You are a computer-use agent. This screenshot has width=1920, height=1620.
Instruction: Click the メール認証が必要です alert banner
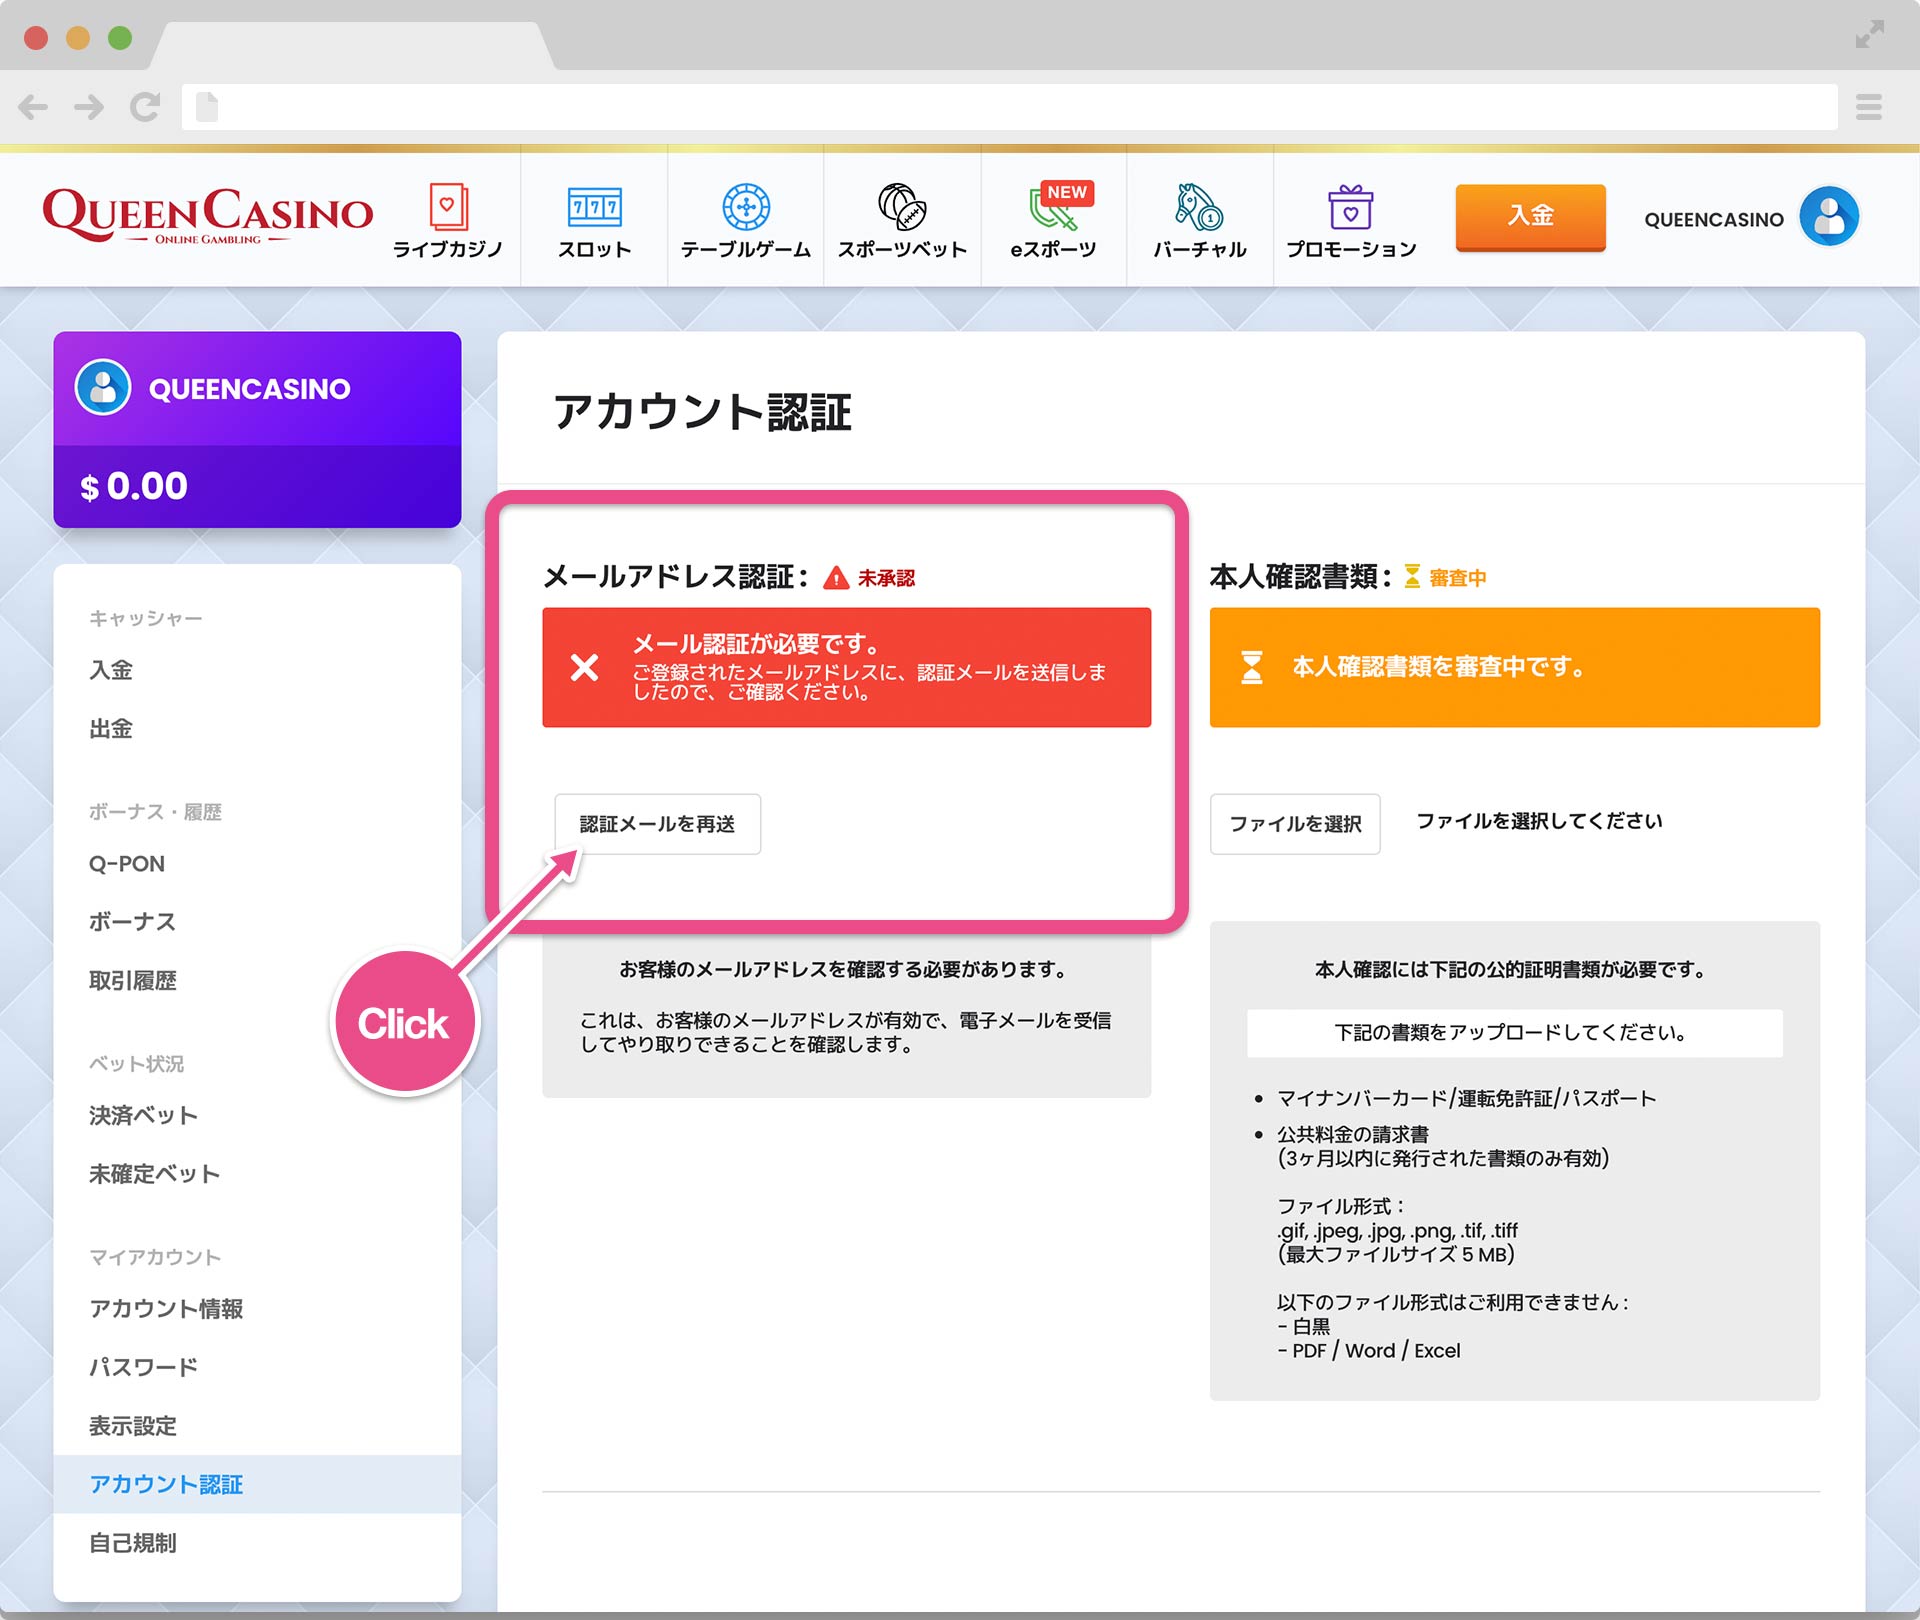(x=846, y=667)
